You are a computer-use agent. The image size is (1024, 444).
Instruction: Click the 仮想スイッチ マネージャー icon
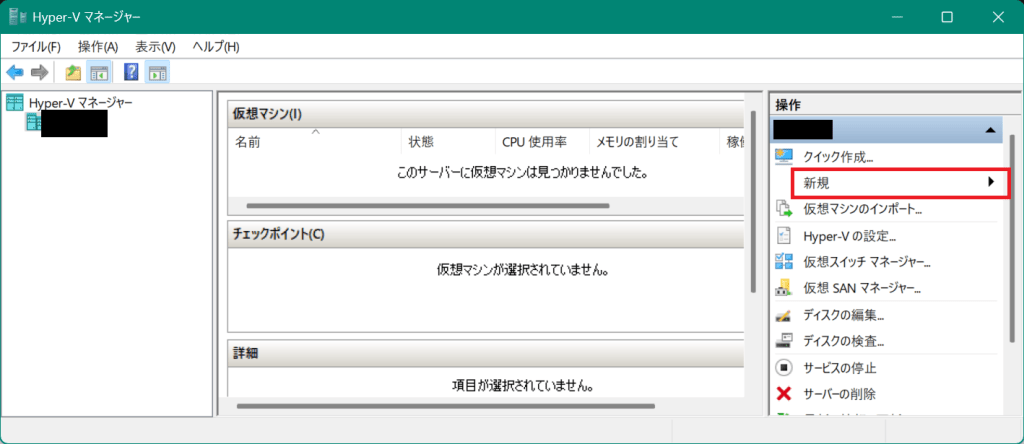pyautogui.click(x=784, y=262)
